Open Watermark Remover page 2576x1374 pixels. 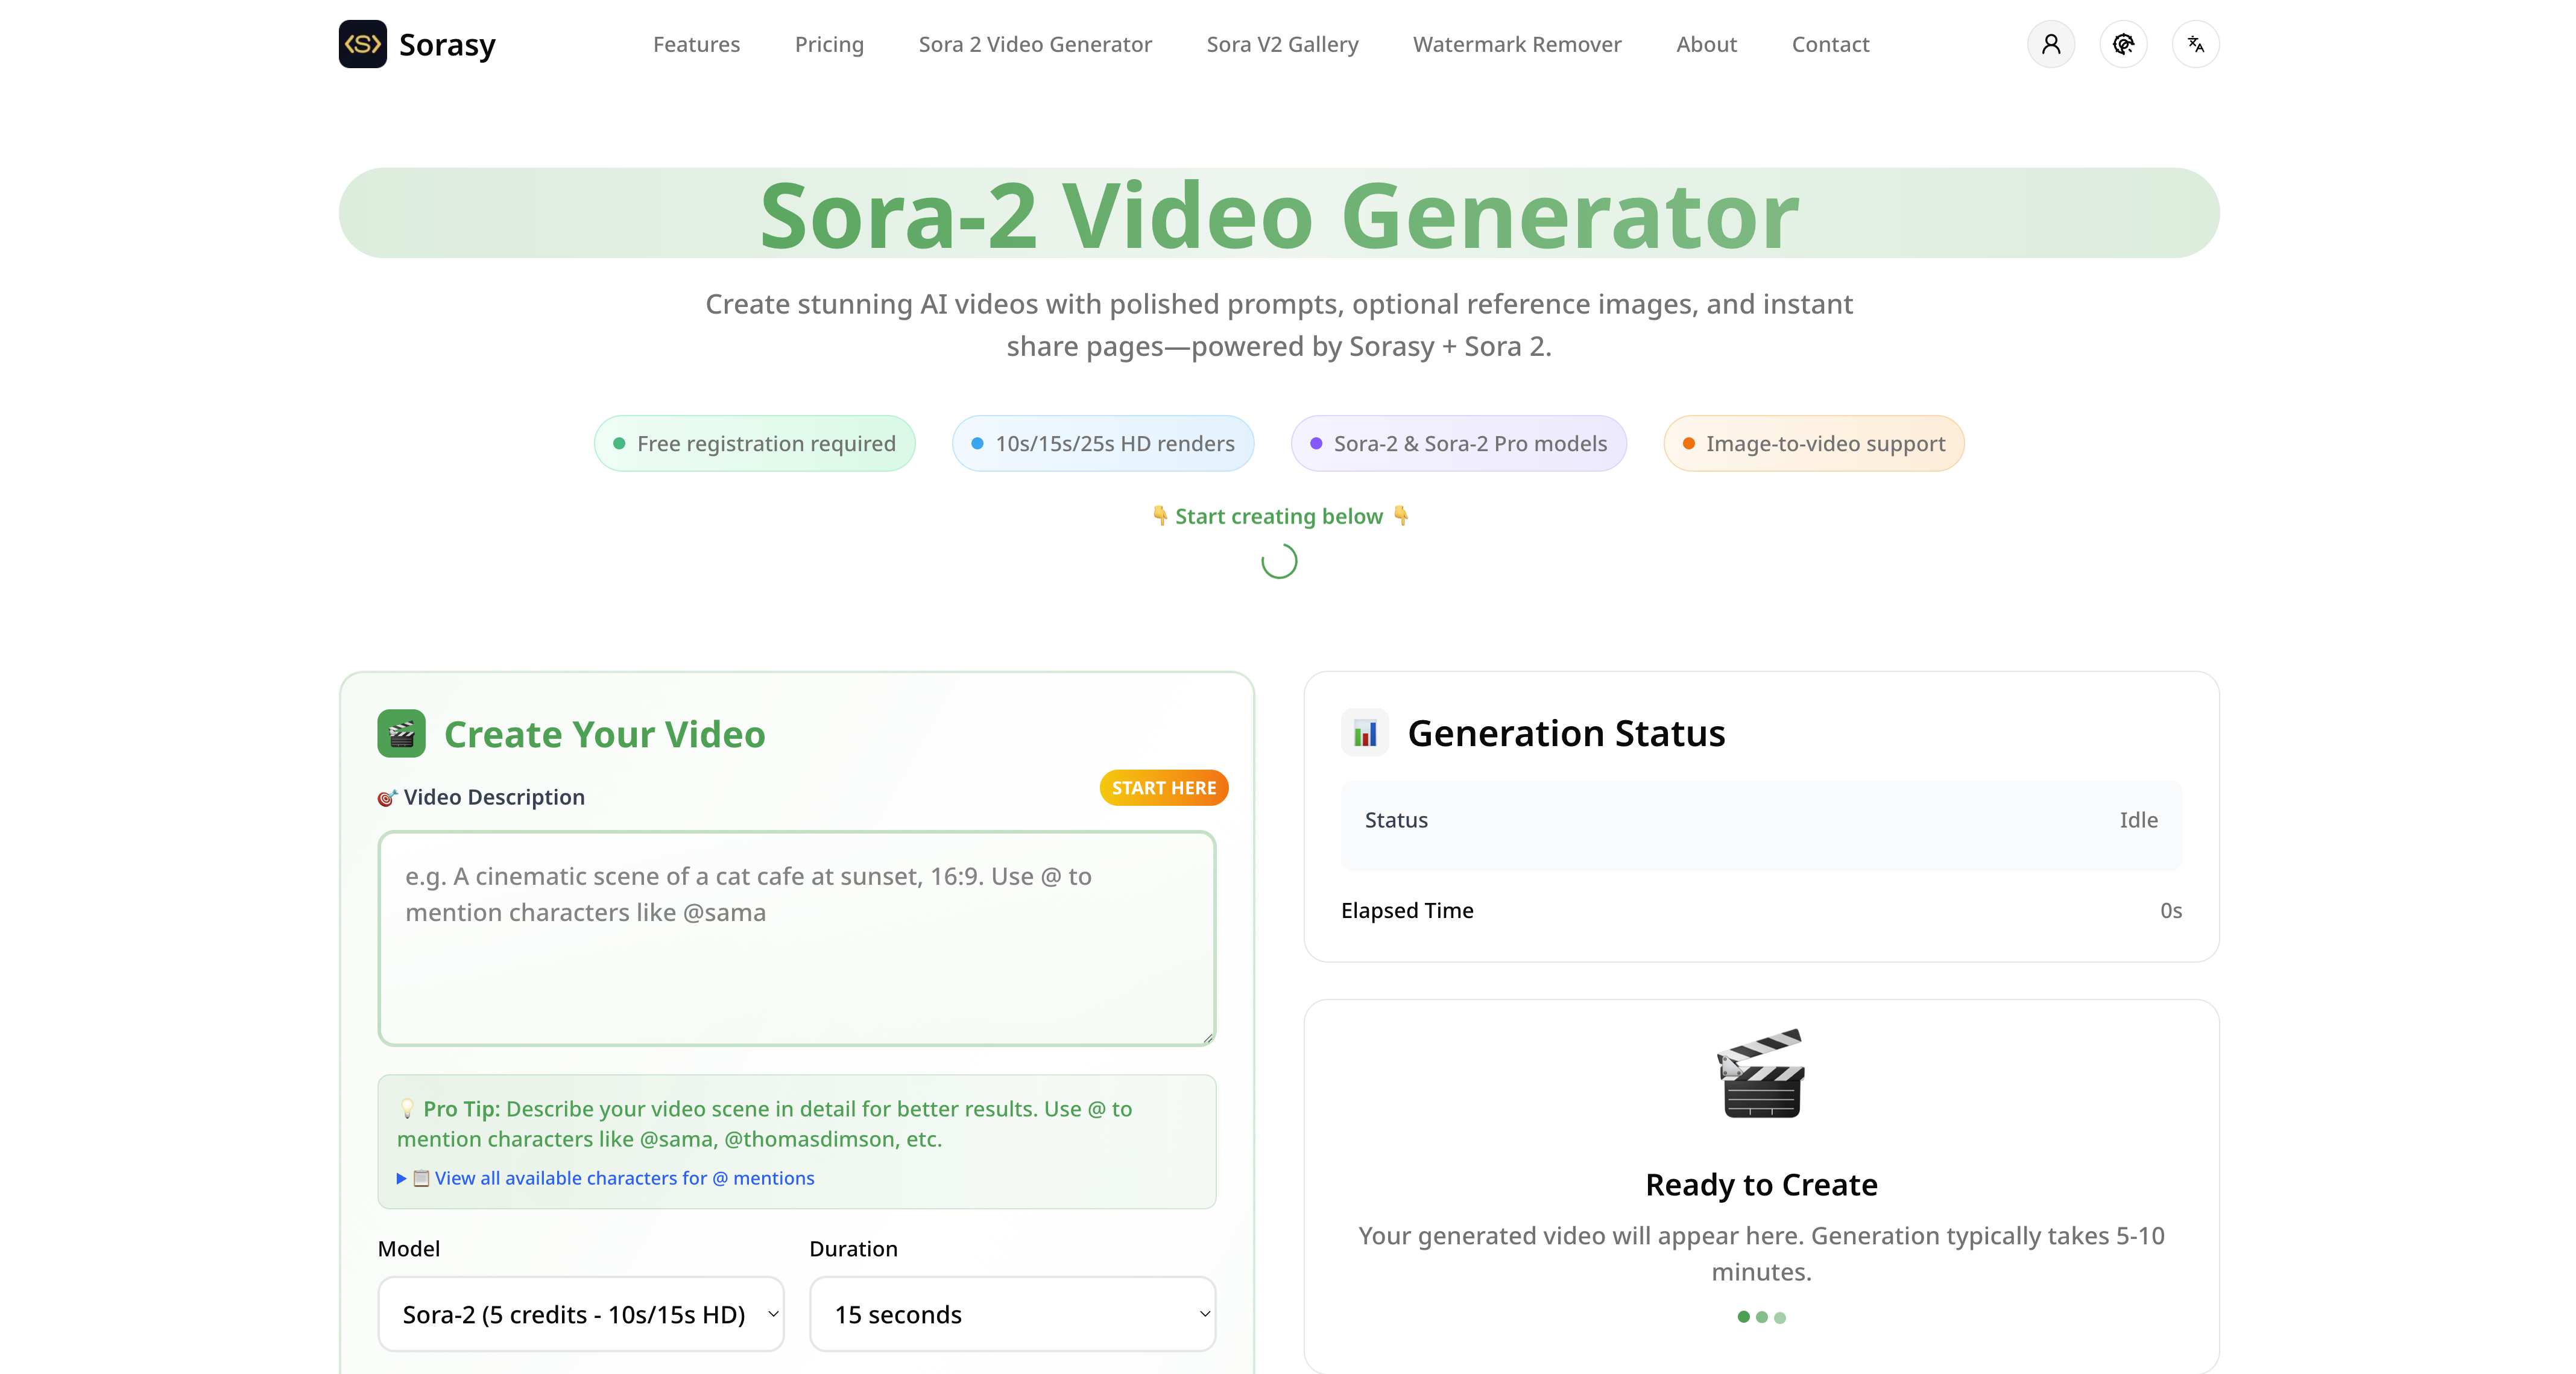coord(1516,44)
